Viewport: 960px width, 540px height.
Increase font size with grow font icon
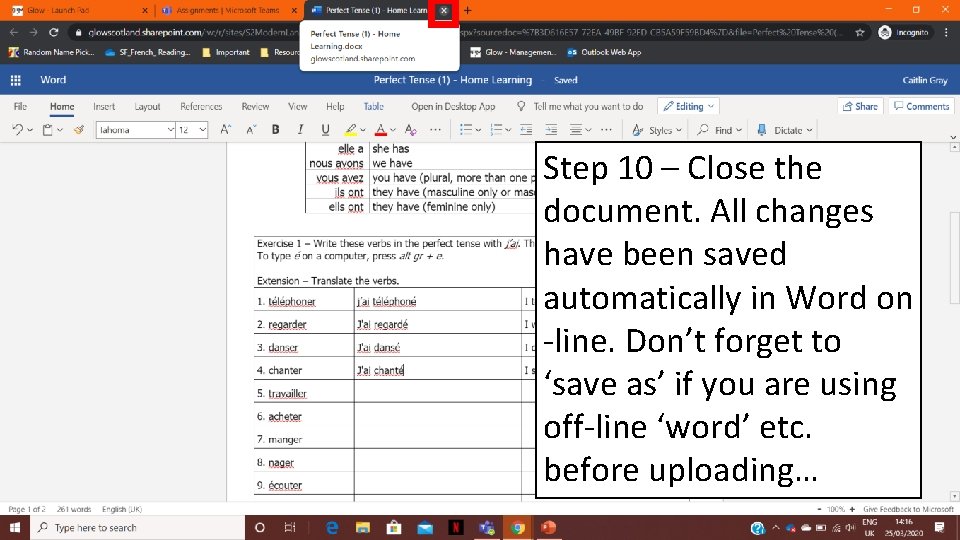(225, 130)
